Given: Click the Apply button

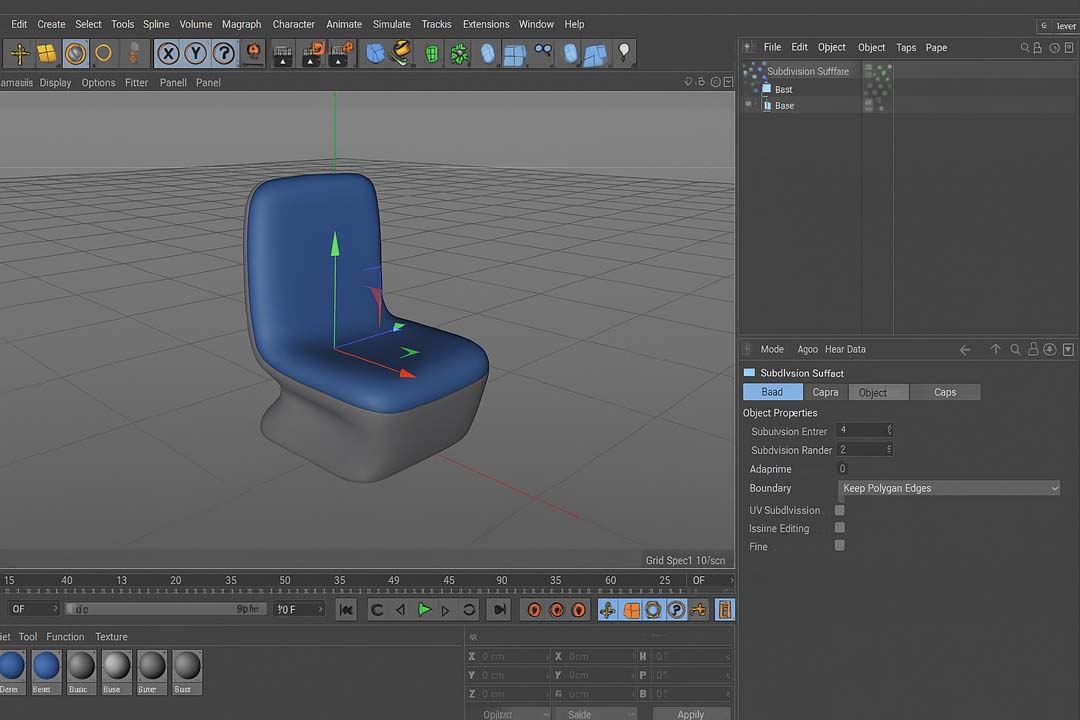Looking at the screenshot, I should pos(690,714).
